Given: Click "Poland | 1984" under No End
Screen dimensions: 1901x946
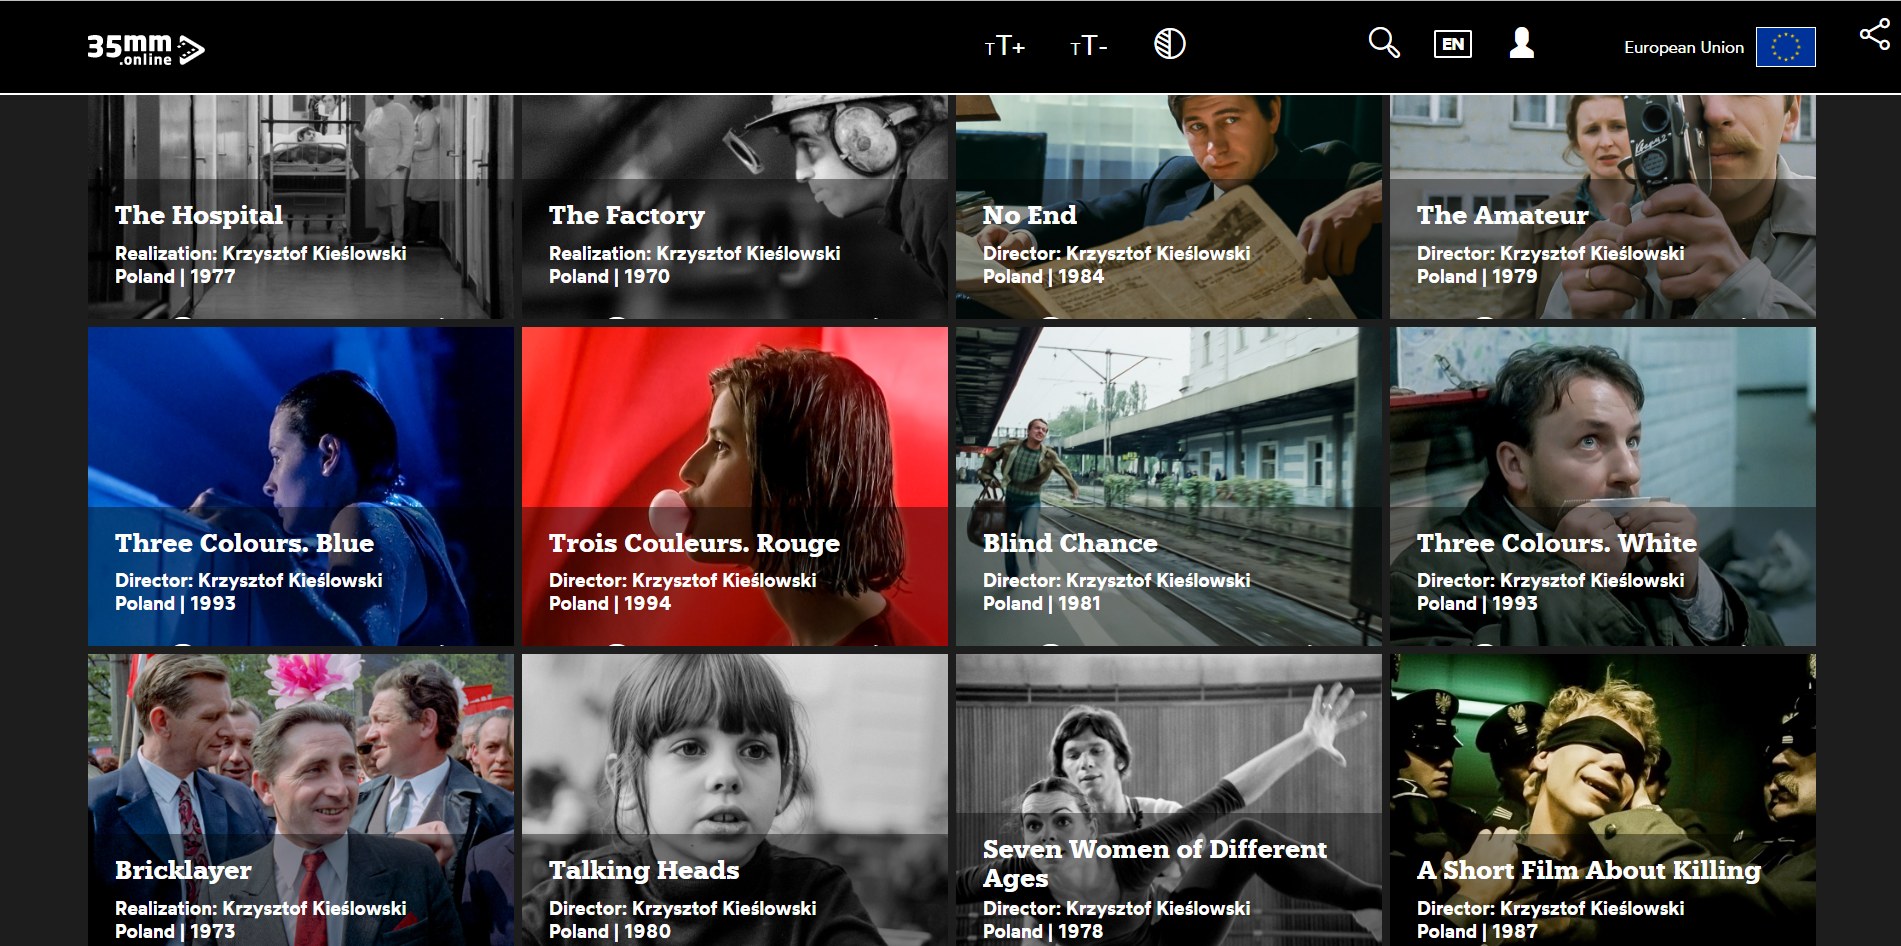Looking at the screenshot, I should (x=1043, y=277).
